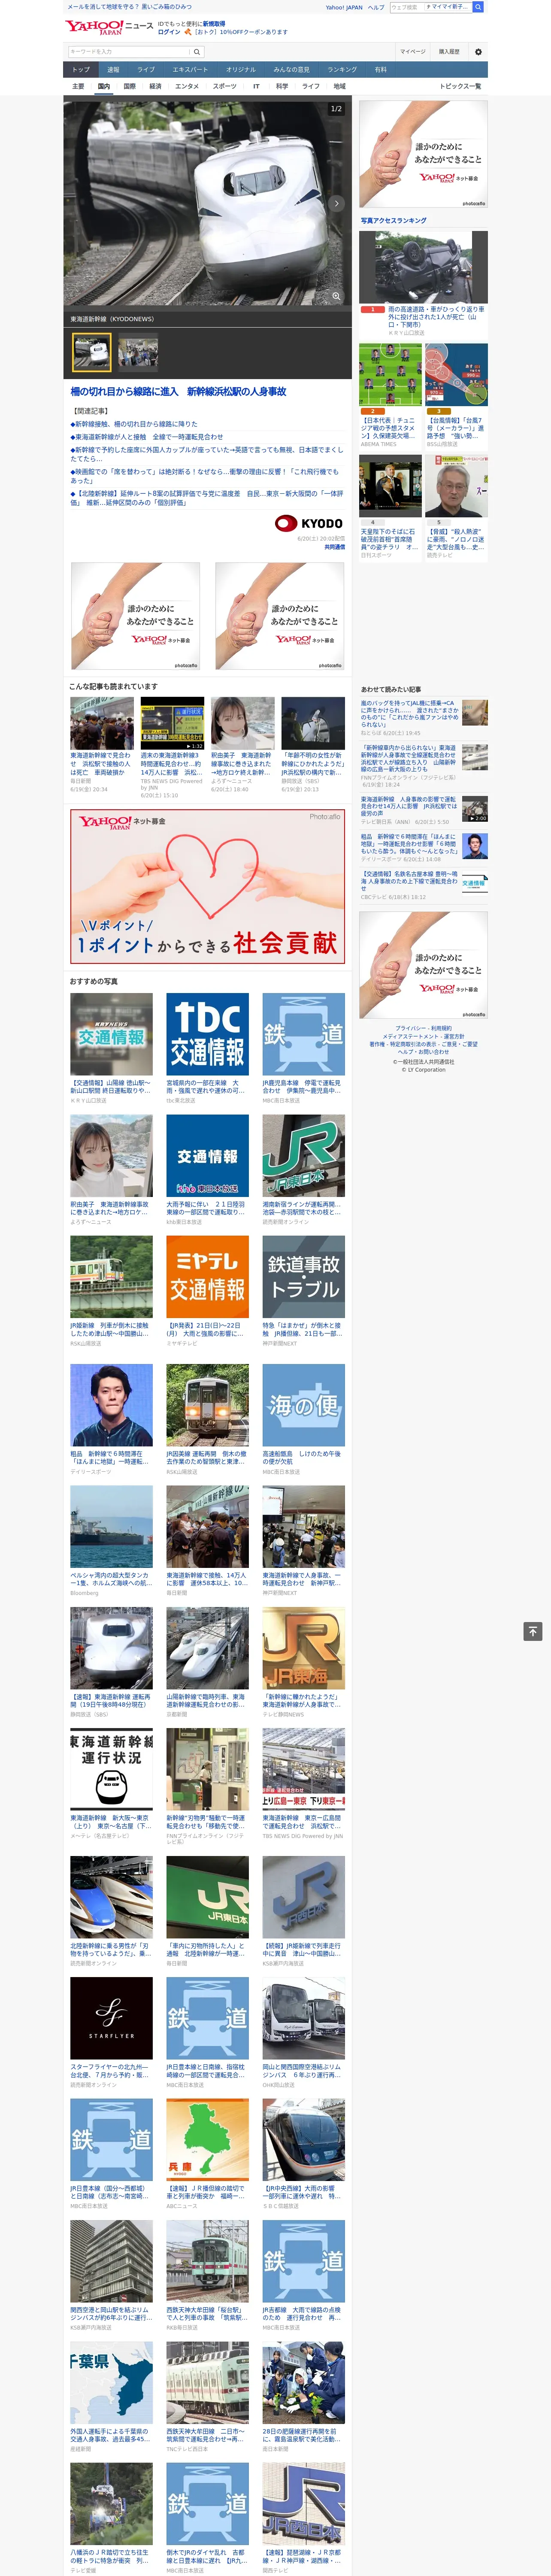Select the crowd photo carousel thumbnail
This screenshot has height=2576, width=551.
pyautogui.click(x=138, y=352)
